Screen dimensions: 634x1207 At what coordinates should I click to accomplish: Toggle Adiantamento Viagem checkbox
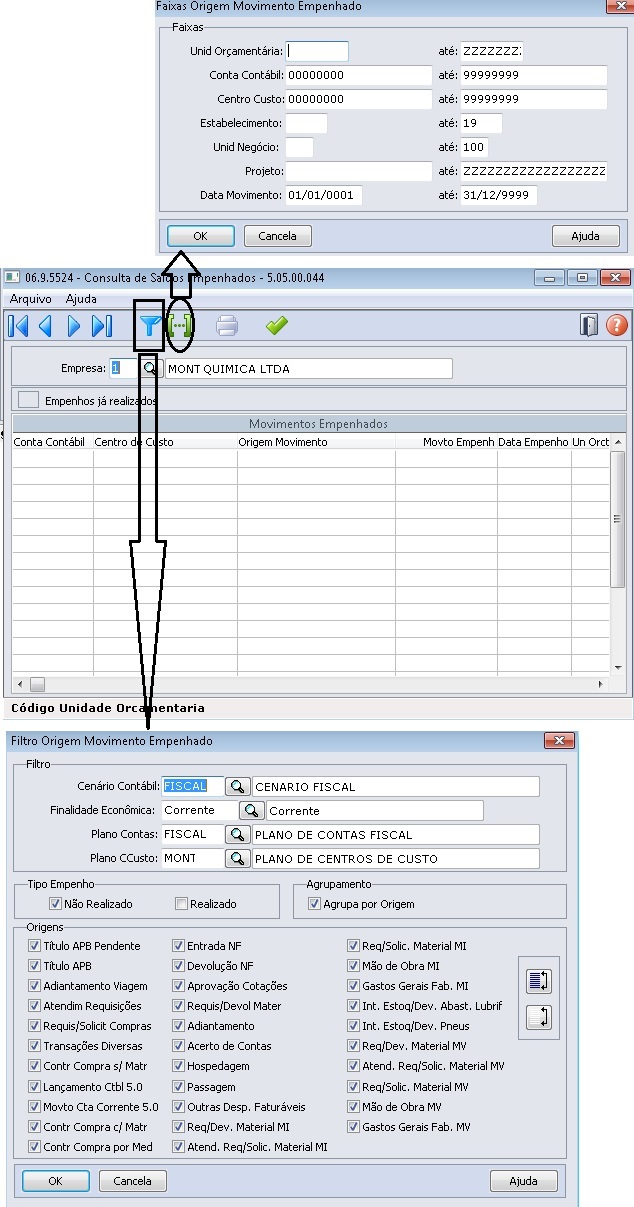click(x=35, y=986)
